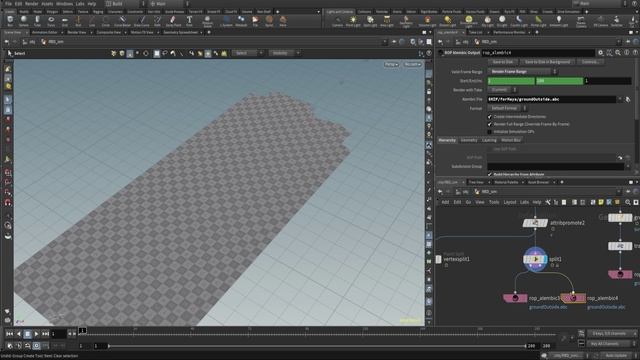Select the Torus shelf tool

(x=51, y=21)
